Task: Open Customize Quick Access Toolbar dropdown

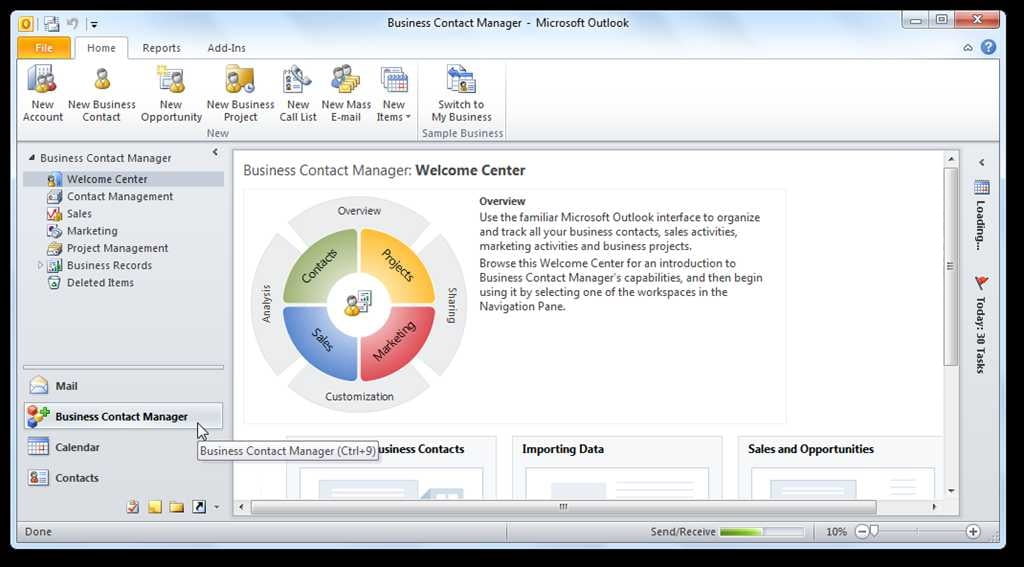Action: (94, 25)
